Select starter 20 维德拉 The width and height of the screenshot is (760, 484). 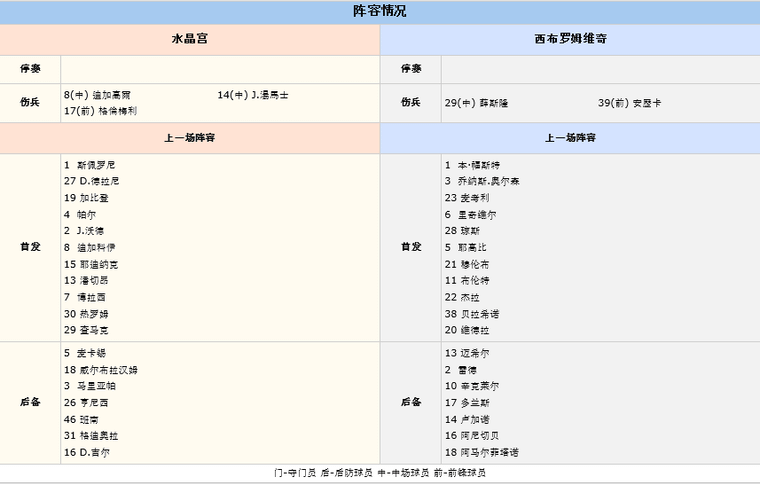coord(467,330)
